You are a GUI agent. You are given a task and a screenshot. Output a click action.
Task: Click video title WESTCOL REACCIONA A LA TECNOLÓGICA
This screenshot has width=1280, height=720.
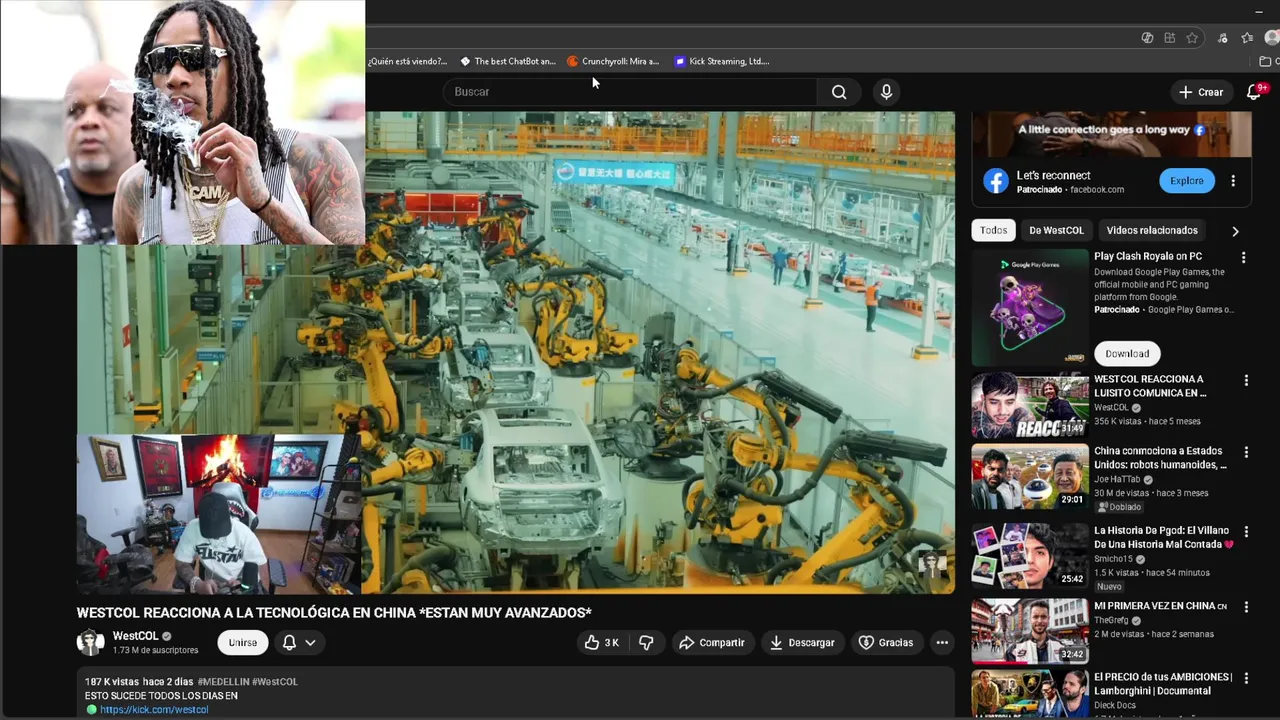pos(334,613)
